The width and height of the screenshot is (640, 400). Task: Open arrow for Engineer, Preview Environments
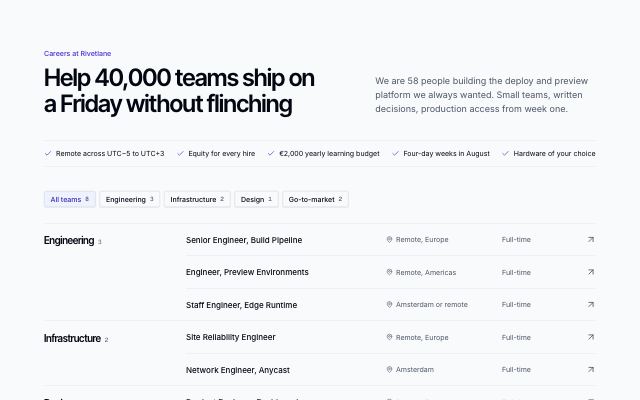pos(591,272)
